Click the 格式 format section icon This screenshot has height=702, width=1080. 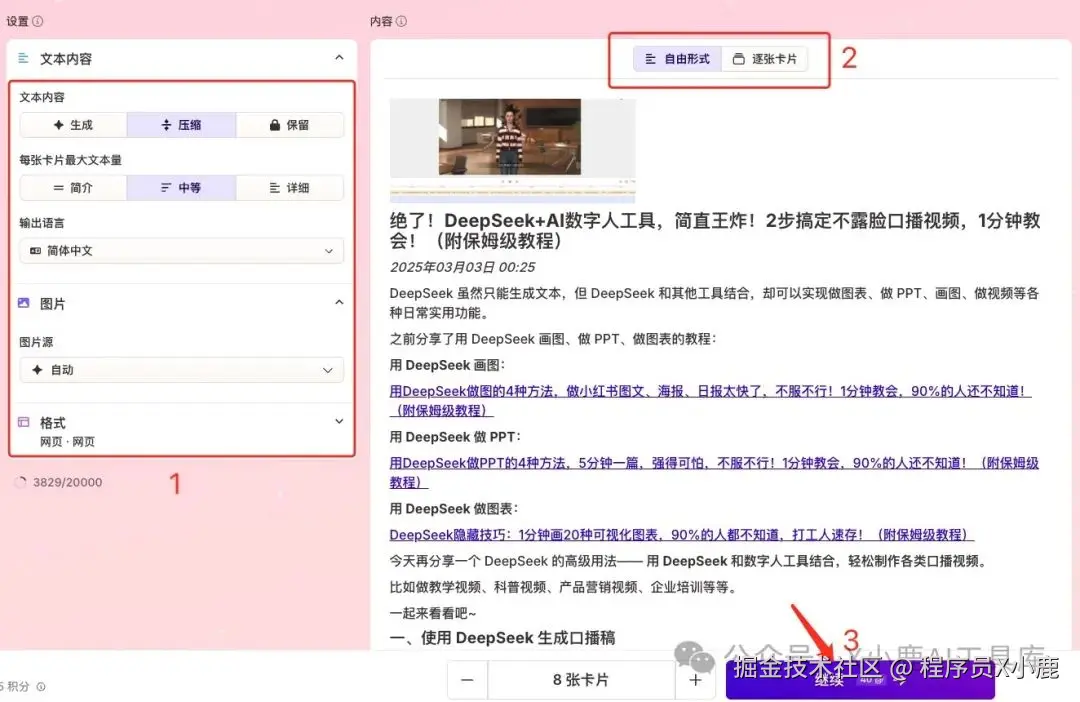(25, 421)
